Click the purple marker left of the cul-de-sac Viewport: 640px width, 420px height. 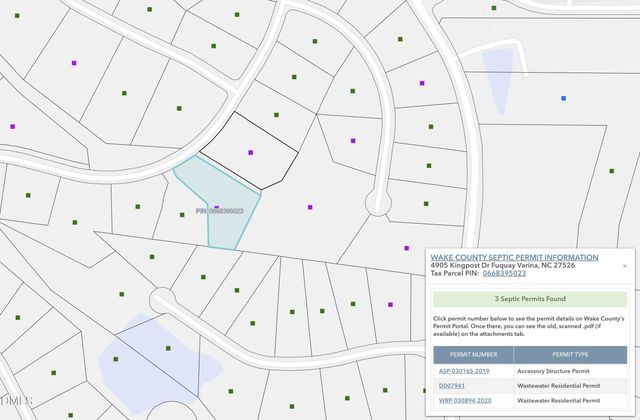(x=310, y=208)
